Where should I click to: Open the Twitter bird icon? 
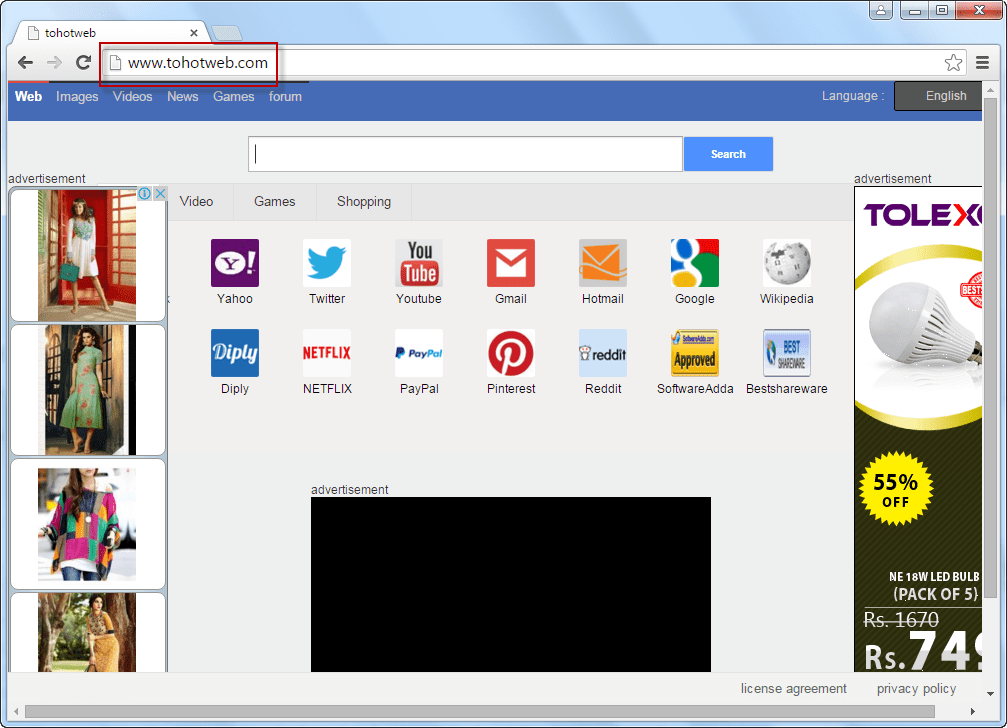pyautogui.click(x=327, y=263)
